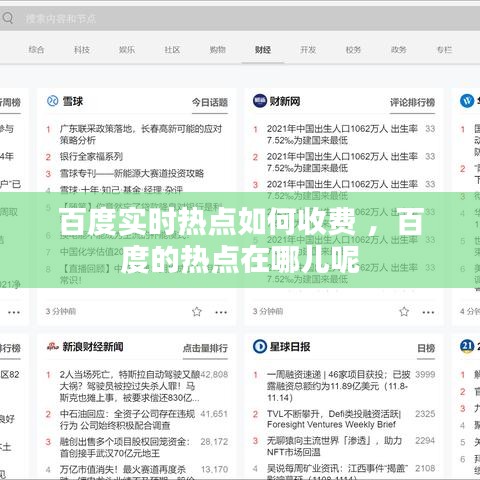Favorite the 财新网 card with star
480x480 pixels.
404,311
